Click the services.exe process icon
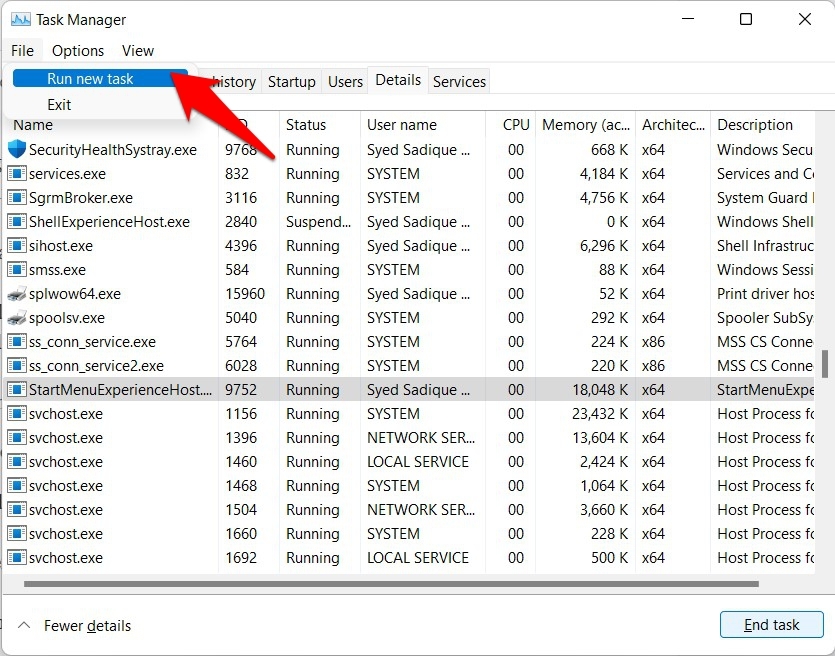The width and height of the screenshot is (835, 656). (17, 174)
